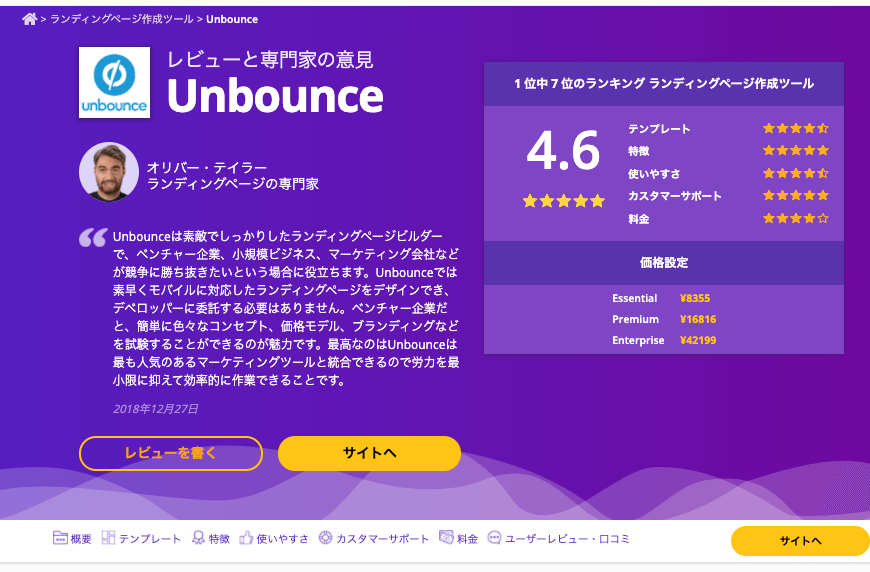This screenshot has width=870, height=572.
Task: Click the large Unbounce heading
Action: pos(275,95)
